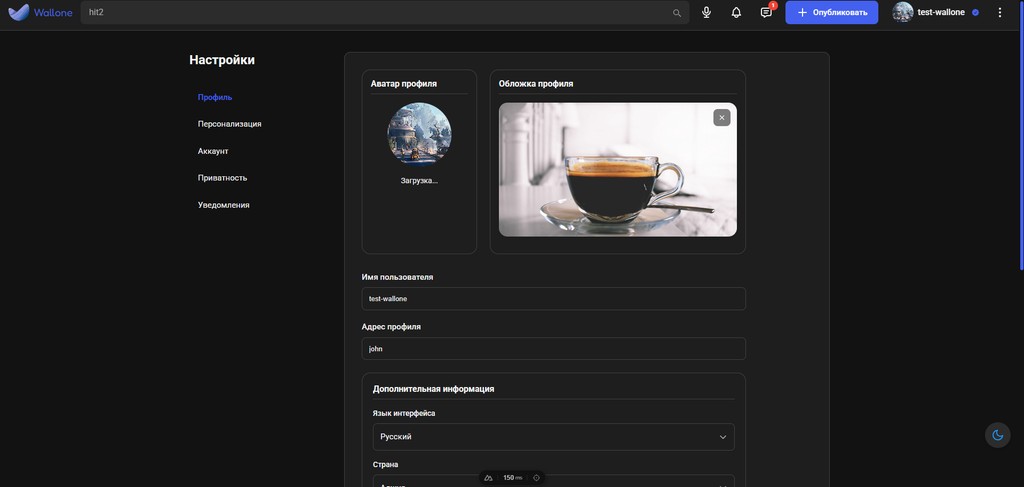Click the Имя пользователя input field
Screen dimensions: 1024x487
click(x=553, y=298)
